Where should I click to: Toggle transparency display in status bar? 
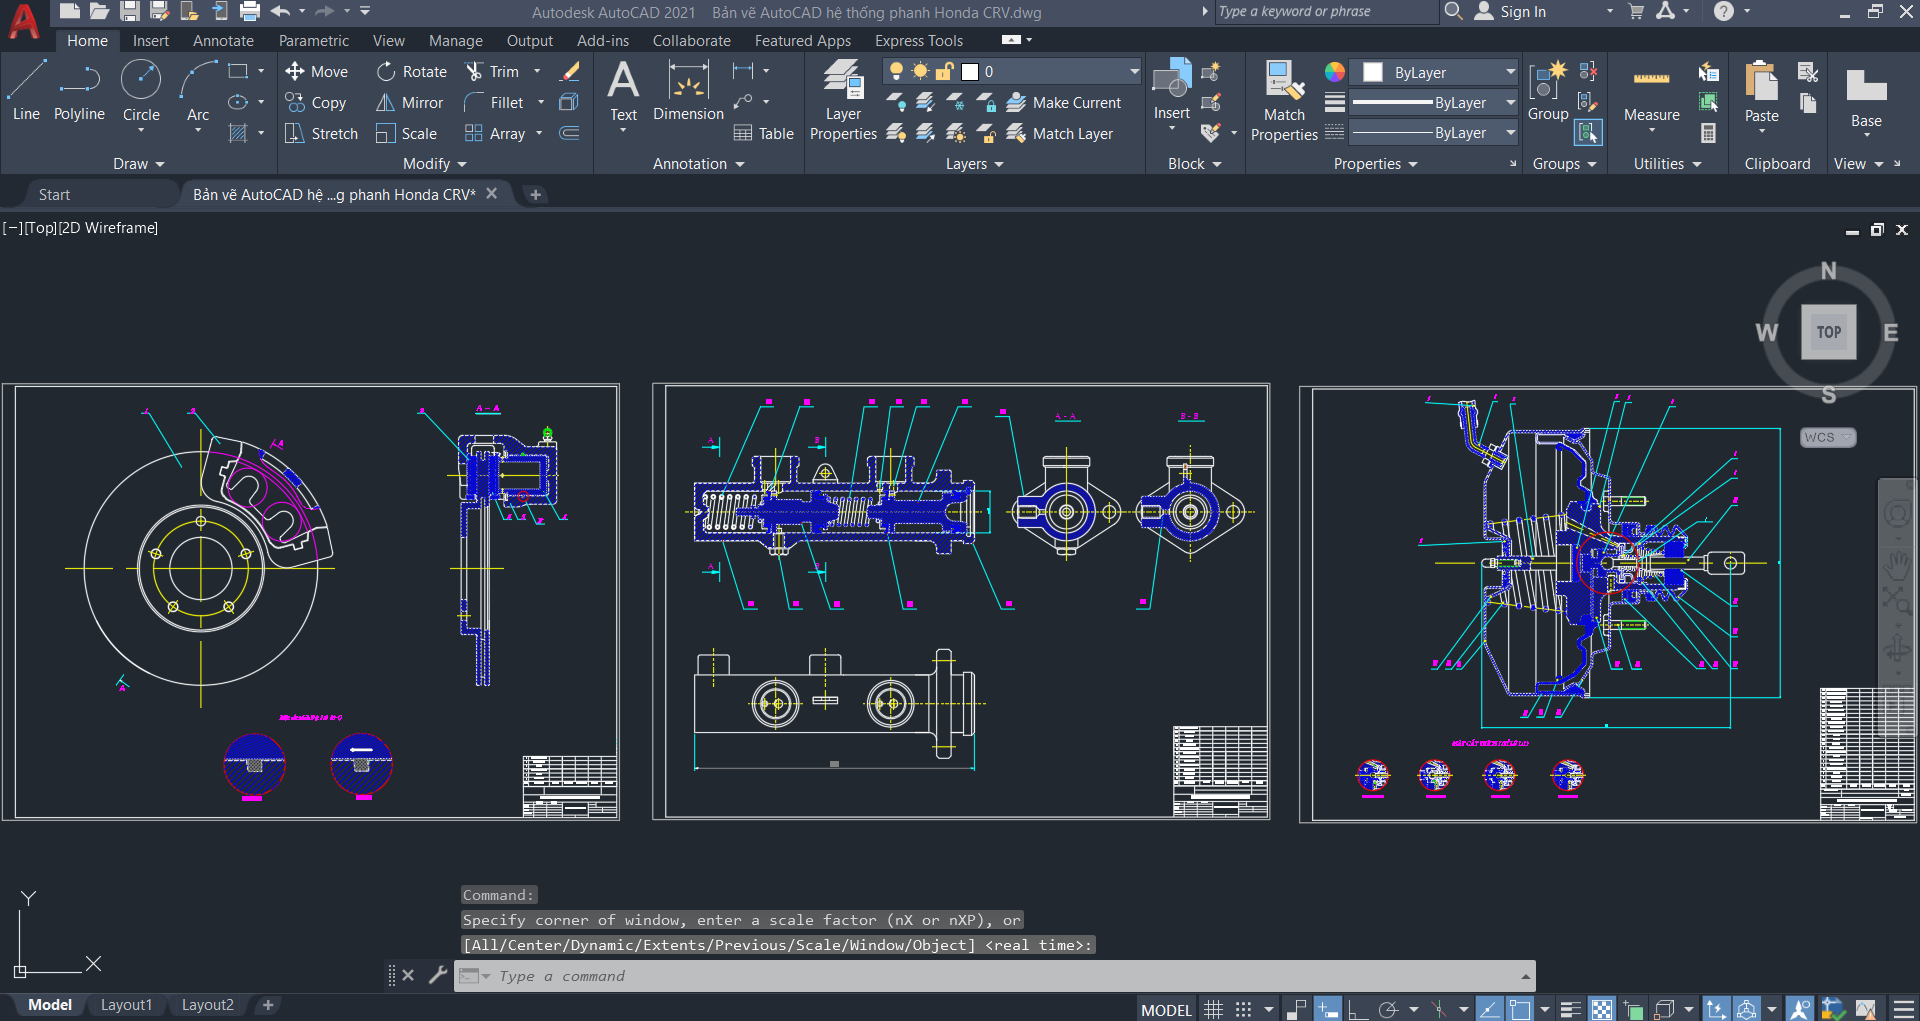pyautogui.click(x=1602, y=1009)
